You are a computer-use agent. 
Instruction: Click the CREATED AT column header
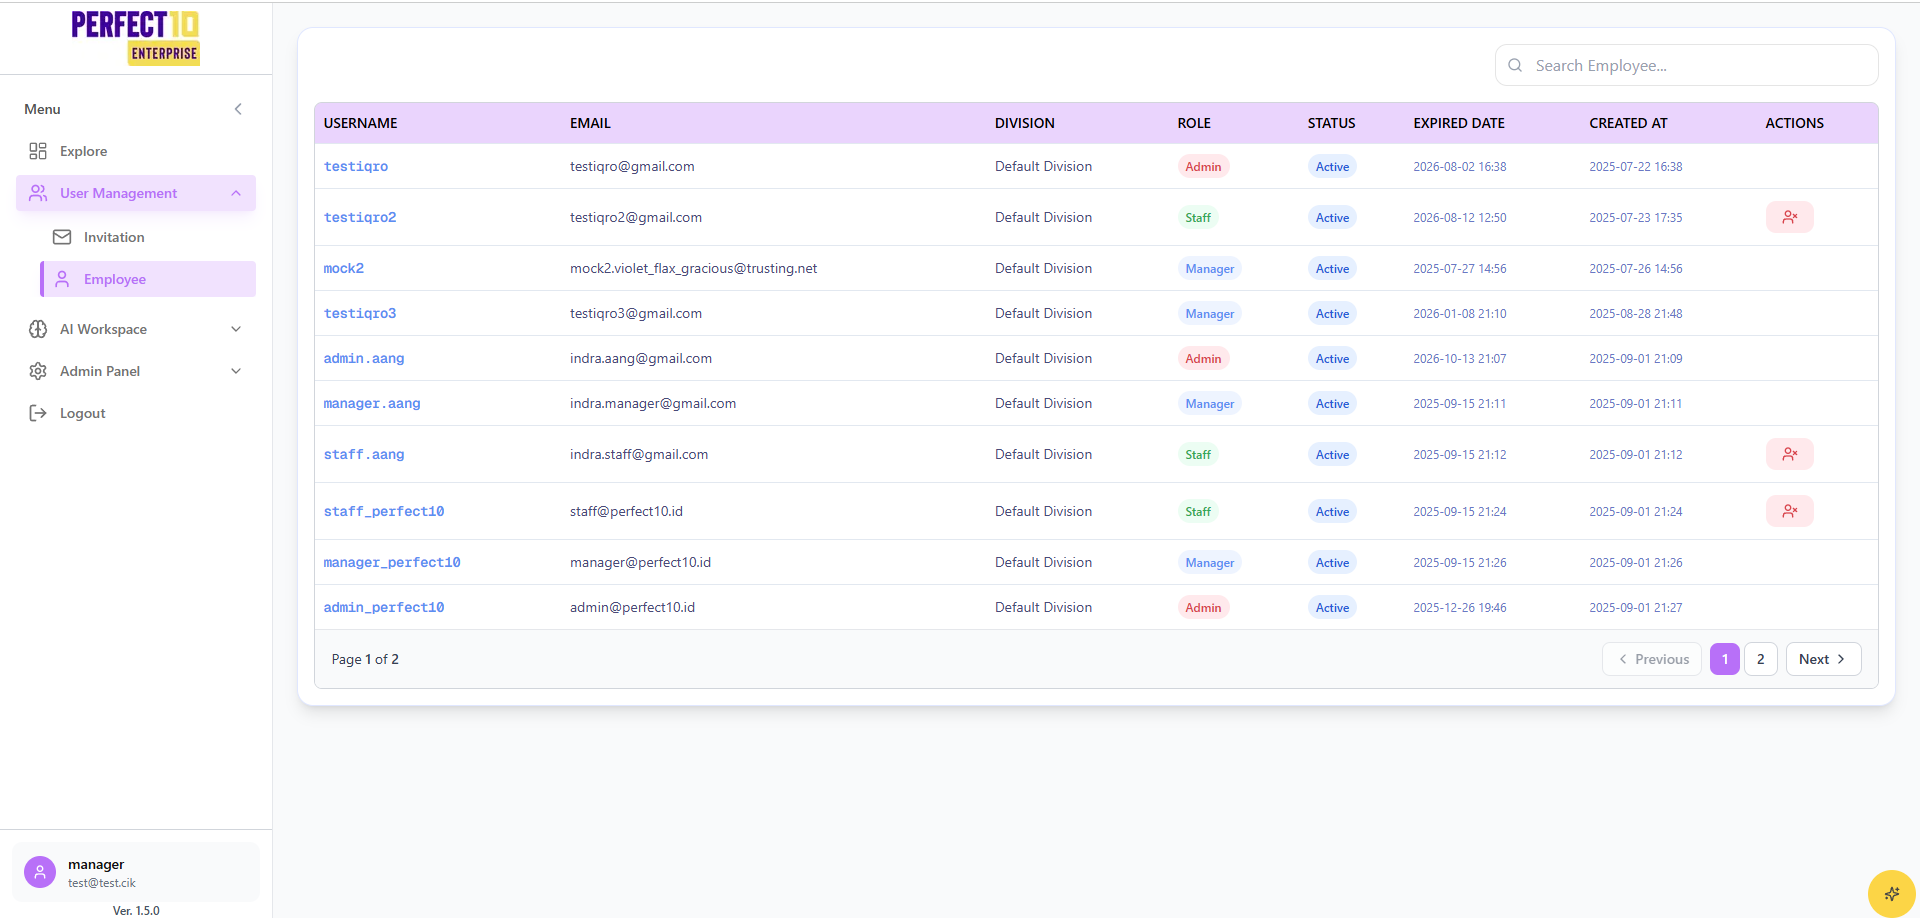click(1628, 123)
